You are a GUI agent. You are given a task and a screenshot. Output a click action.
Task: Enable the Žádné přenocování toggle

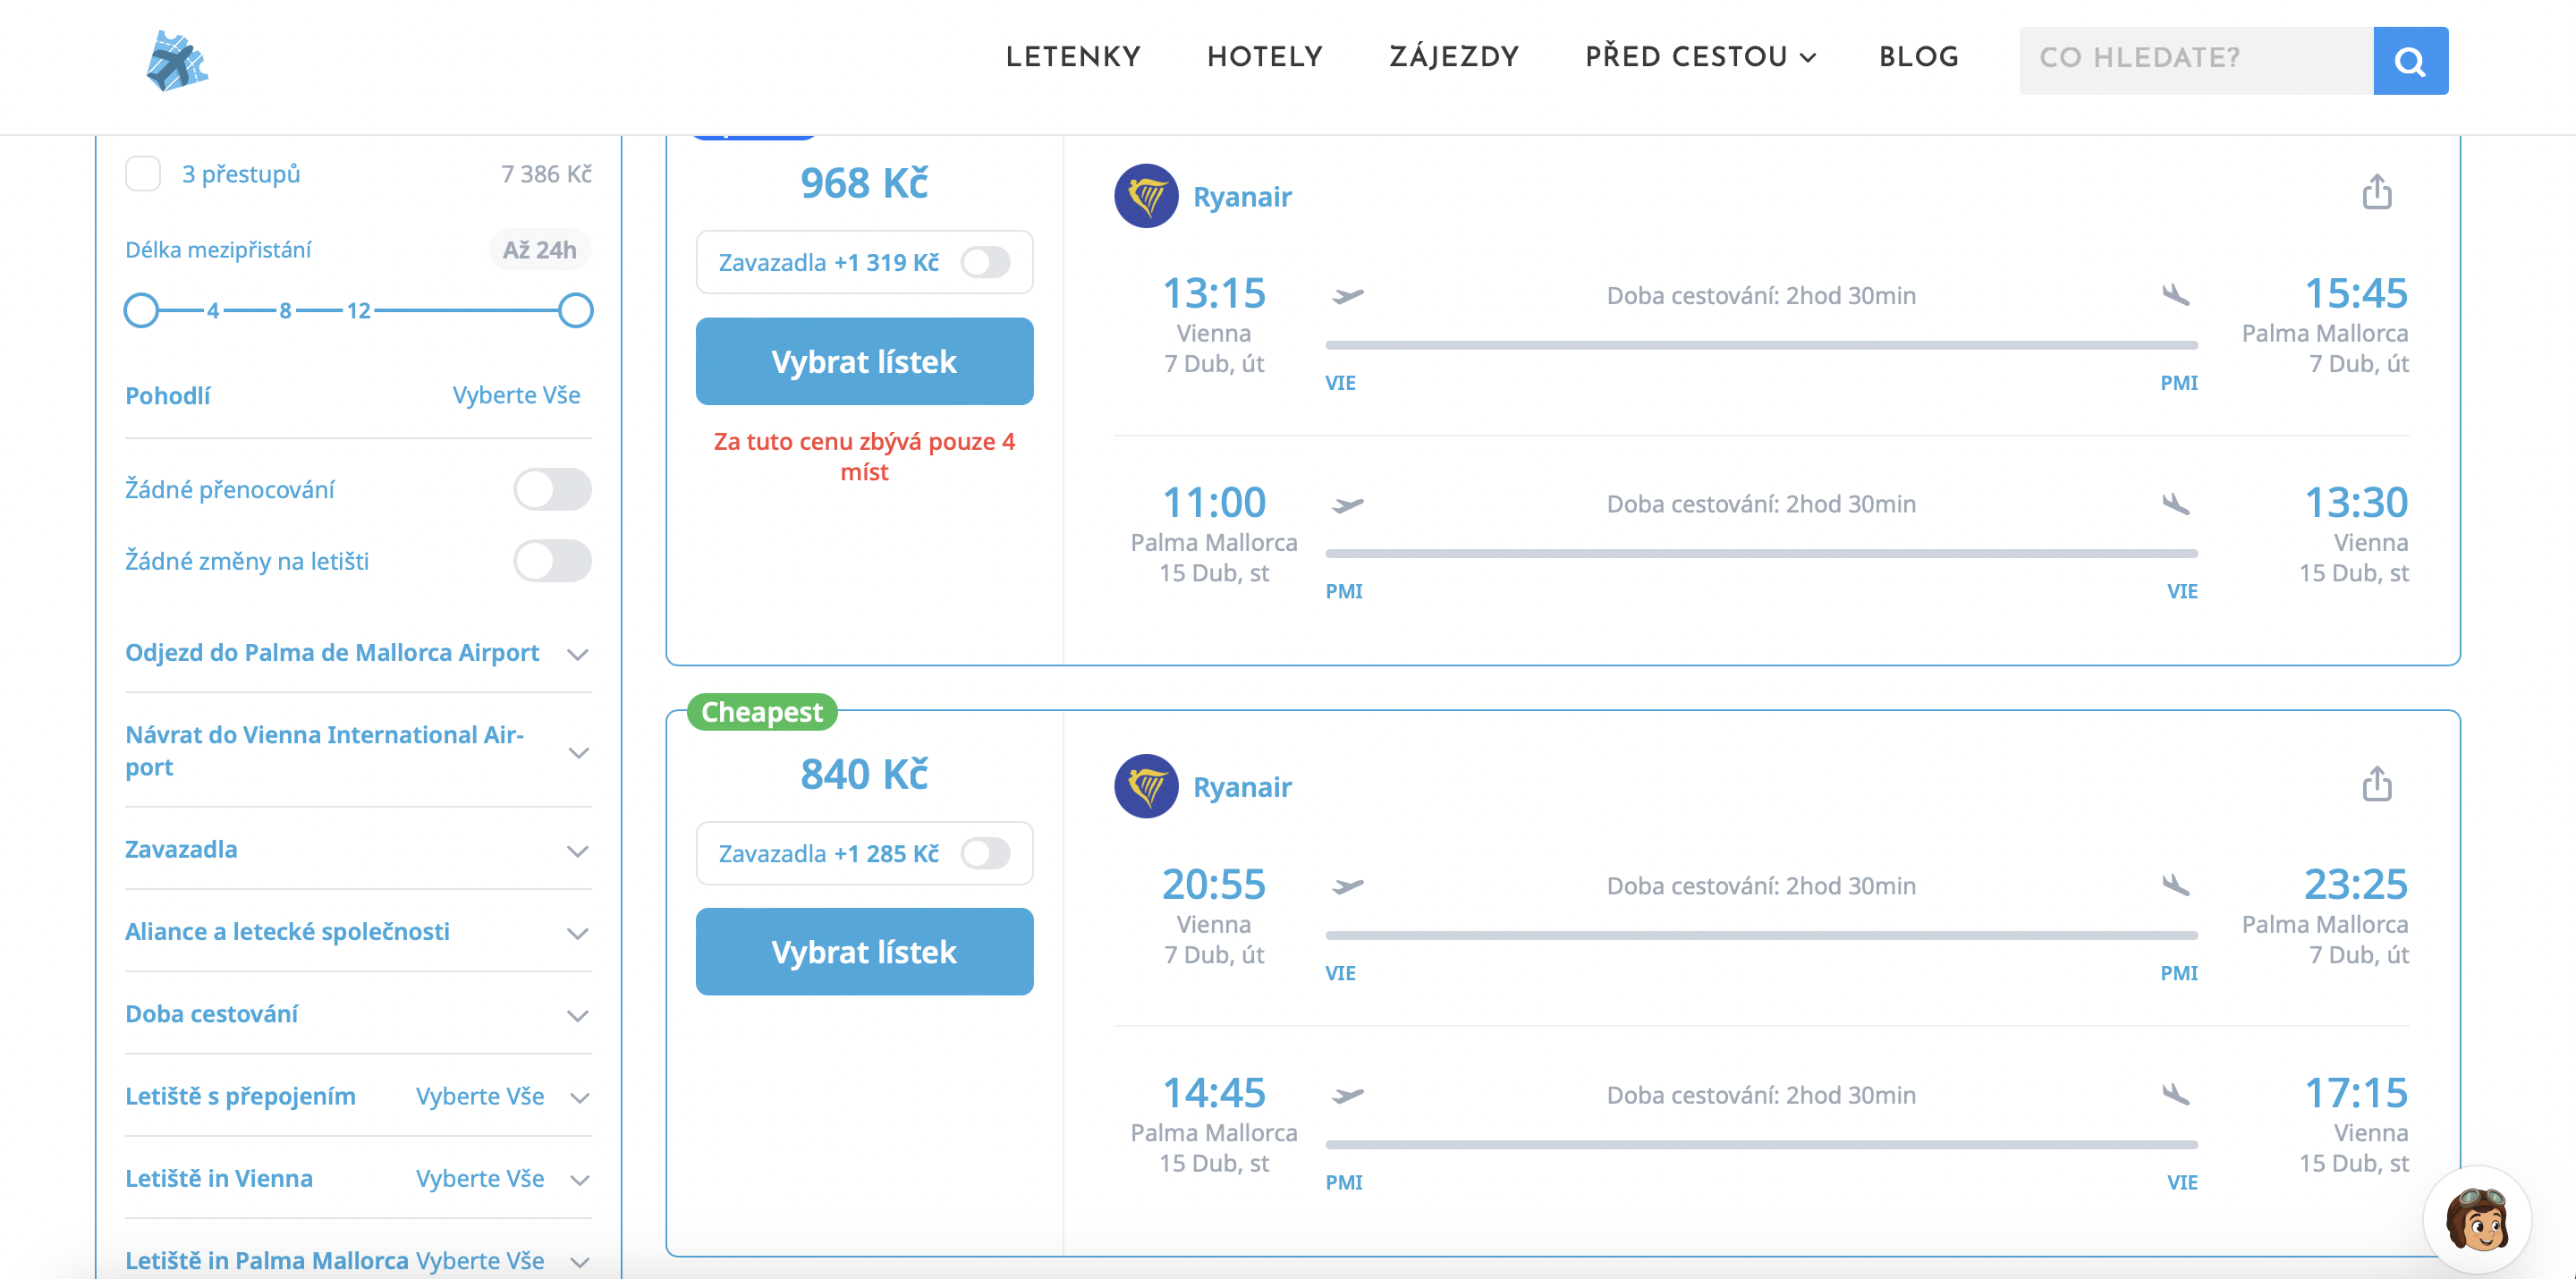[x=552, y=490]
